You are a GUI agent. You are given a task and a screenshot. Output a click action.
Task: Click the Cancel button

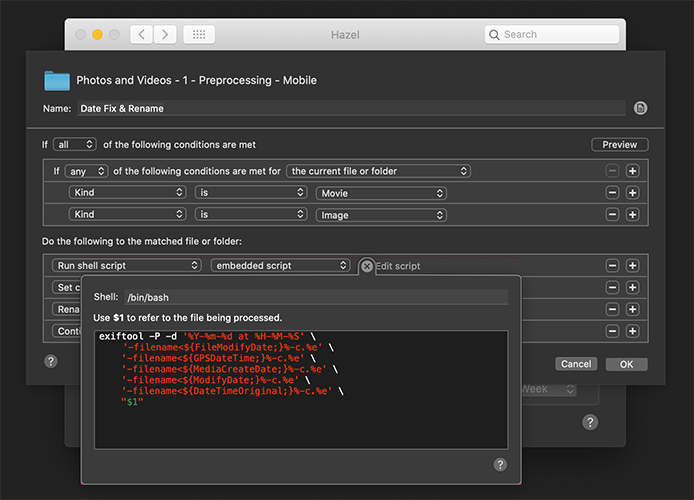pos(576,364)
